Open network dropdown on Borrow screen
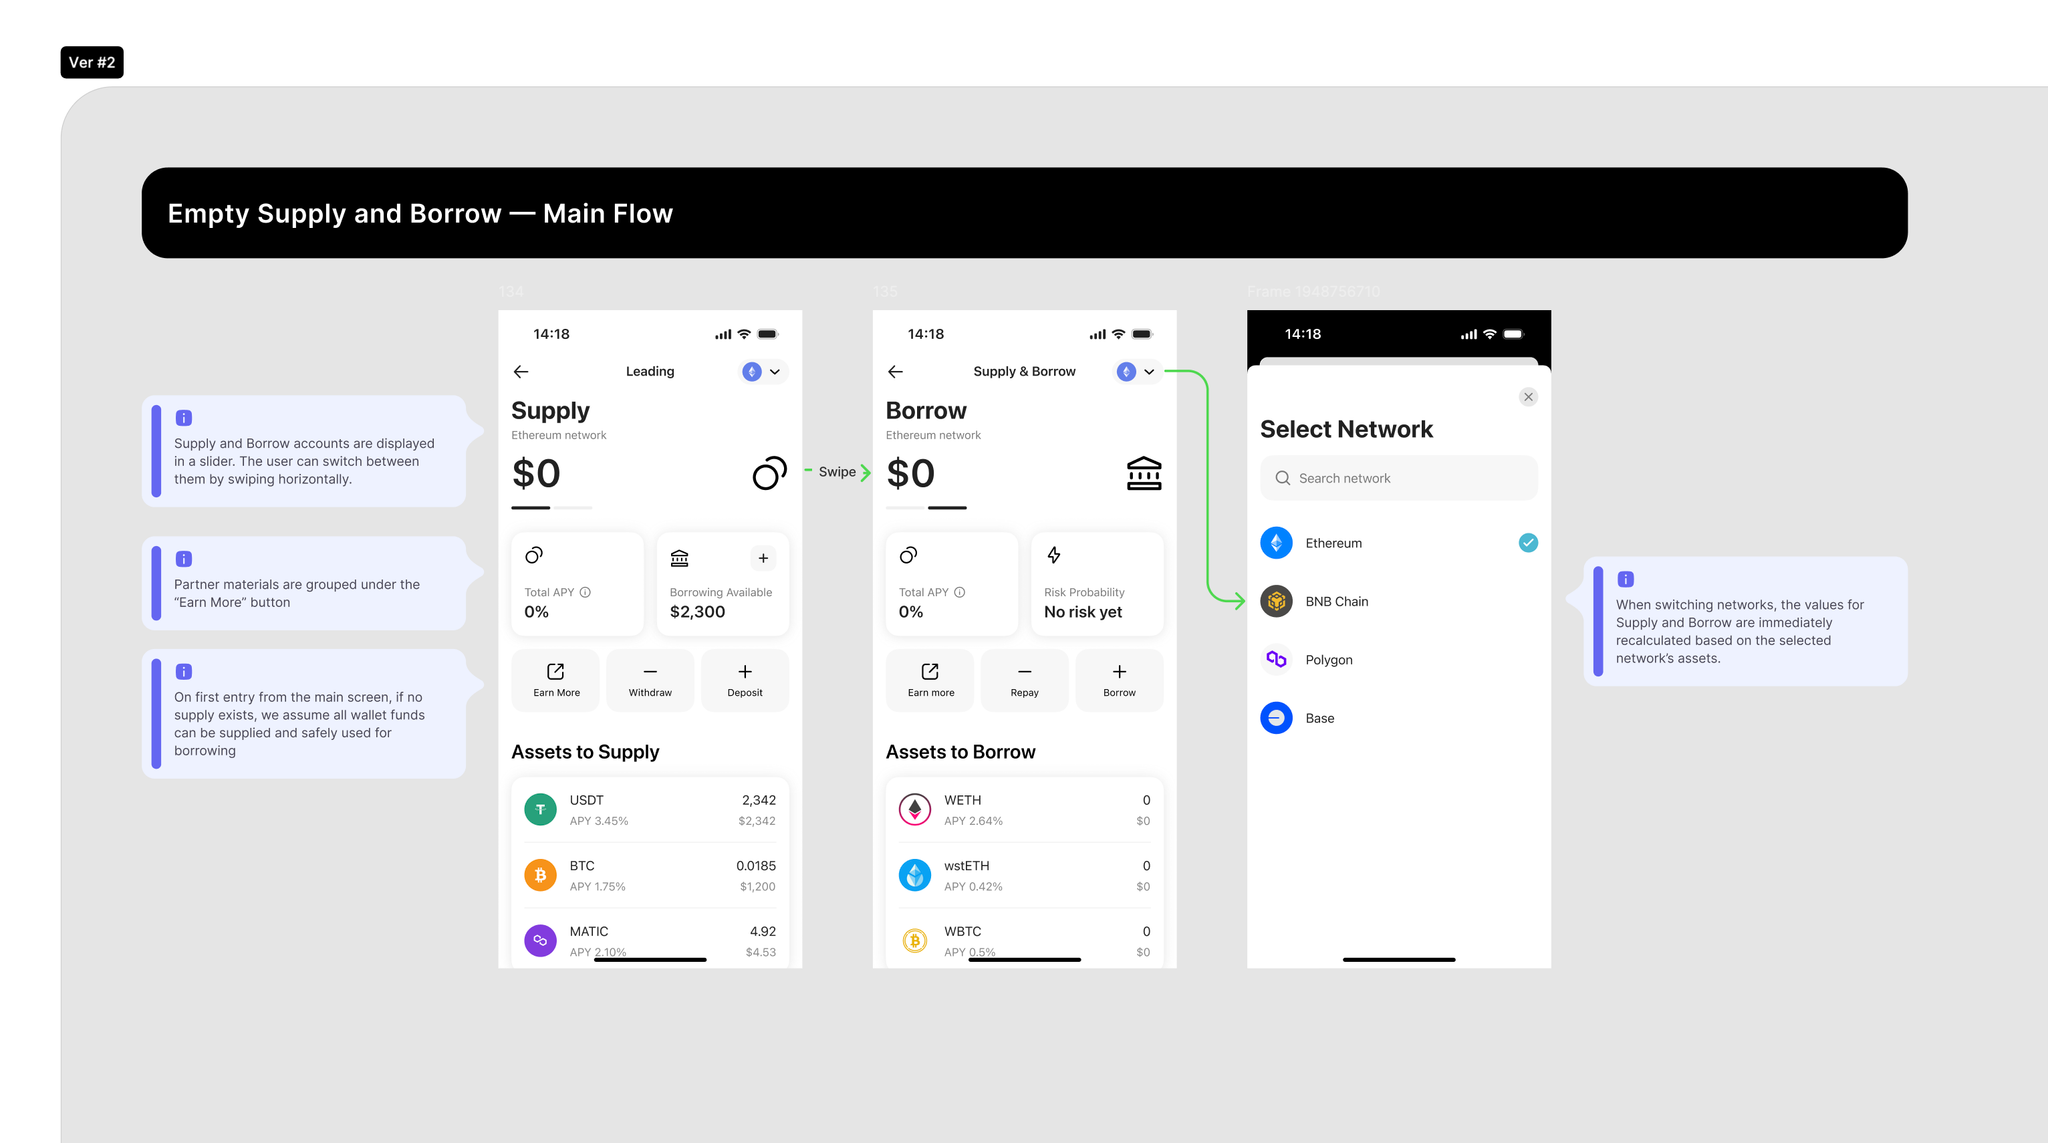The height and width of the screenshot is (1143, 2048). tap(1138, 372)
